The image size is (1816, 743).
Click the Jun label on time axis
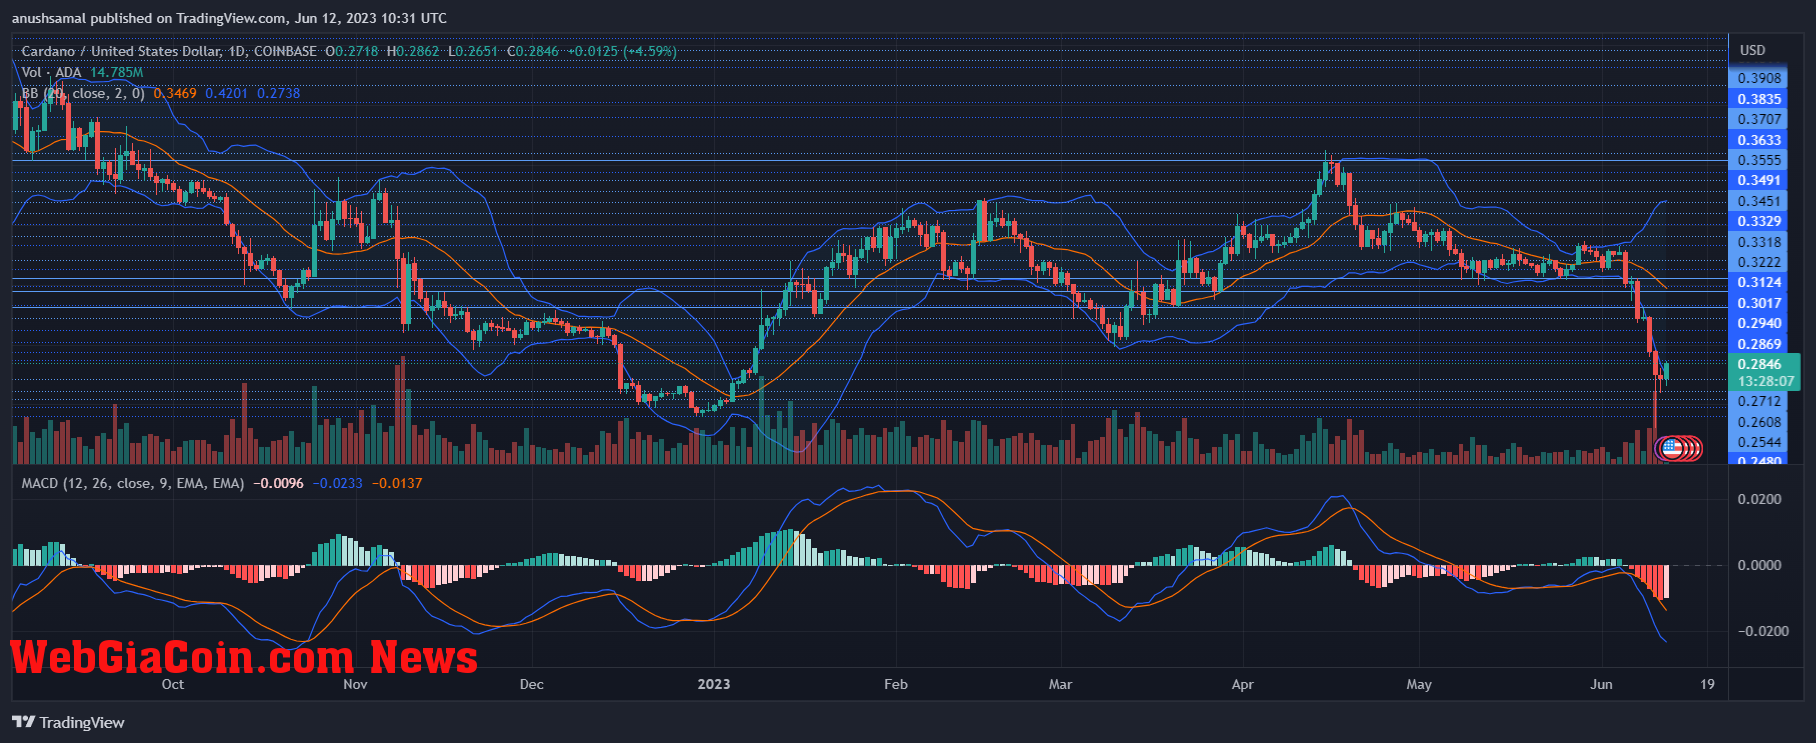(1601, 684)
